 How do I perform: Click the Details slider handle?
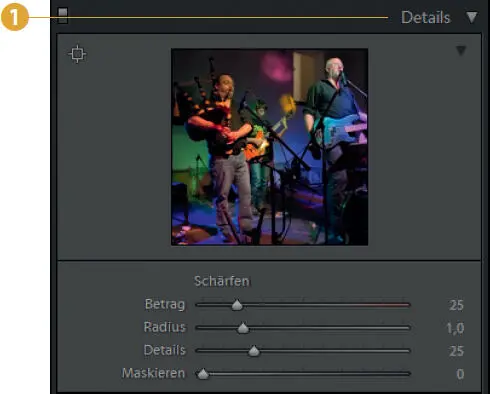[254, 351]
